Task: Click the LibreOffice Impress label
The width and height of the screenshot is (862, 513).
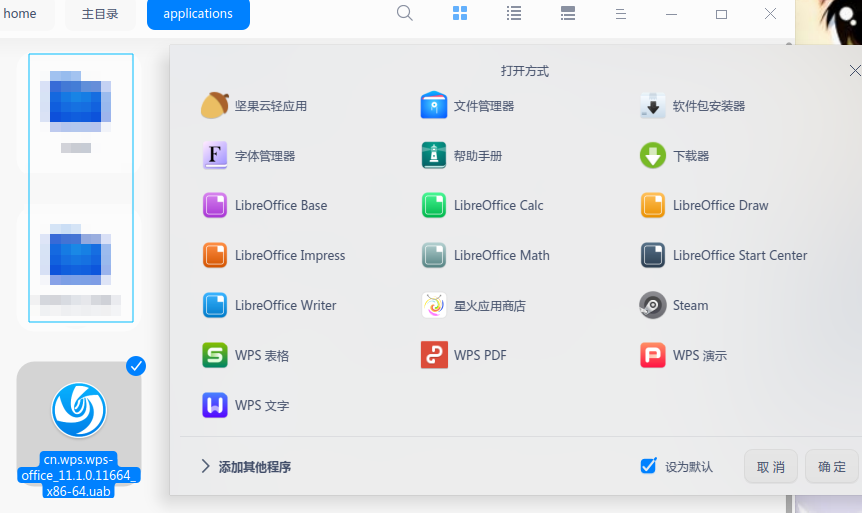Action: coord(290,256)
